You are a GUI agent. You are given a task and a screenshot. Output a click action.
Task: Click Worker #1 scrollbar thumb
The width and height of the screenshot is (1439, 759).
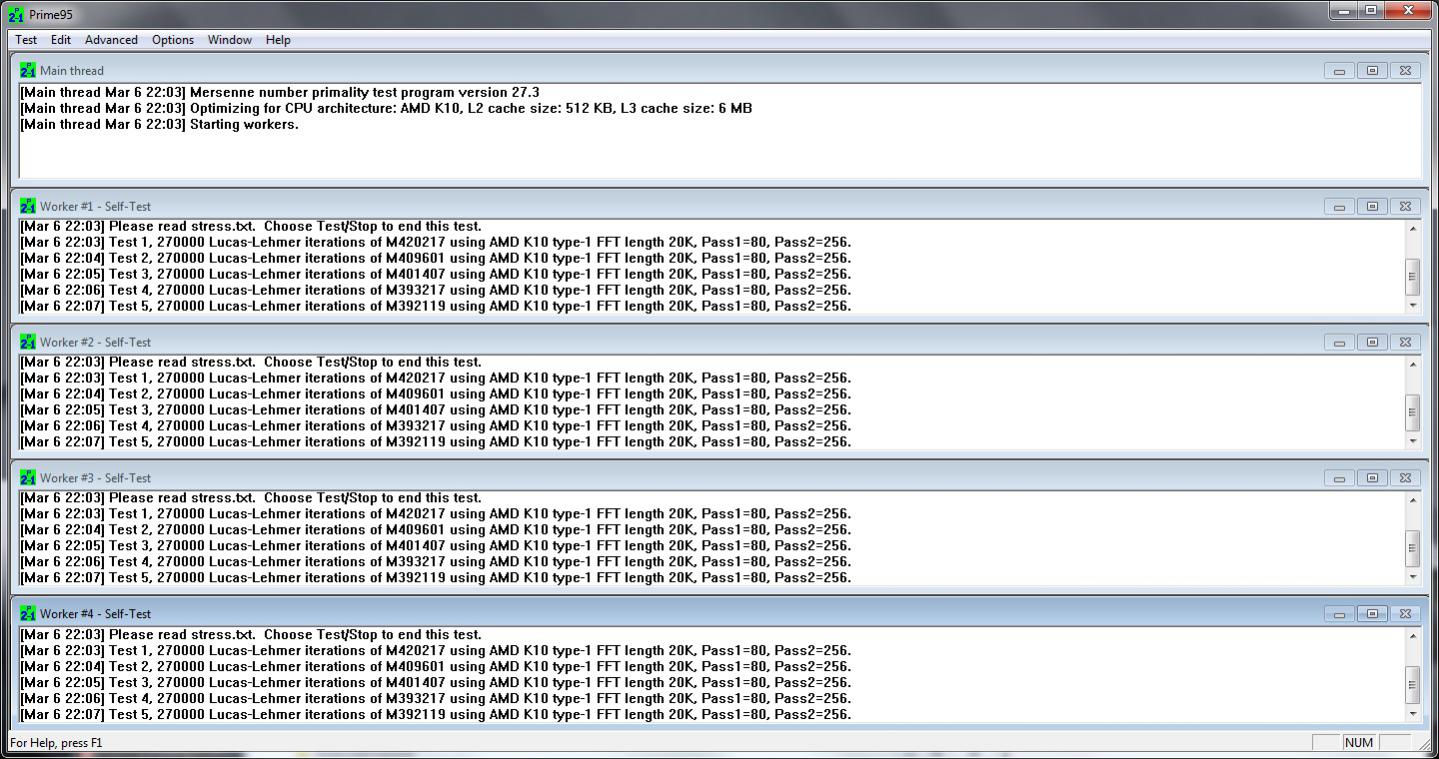[1412, 276]
